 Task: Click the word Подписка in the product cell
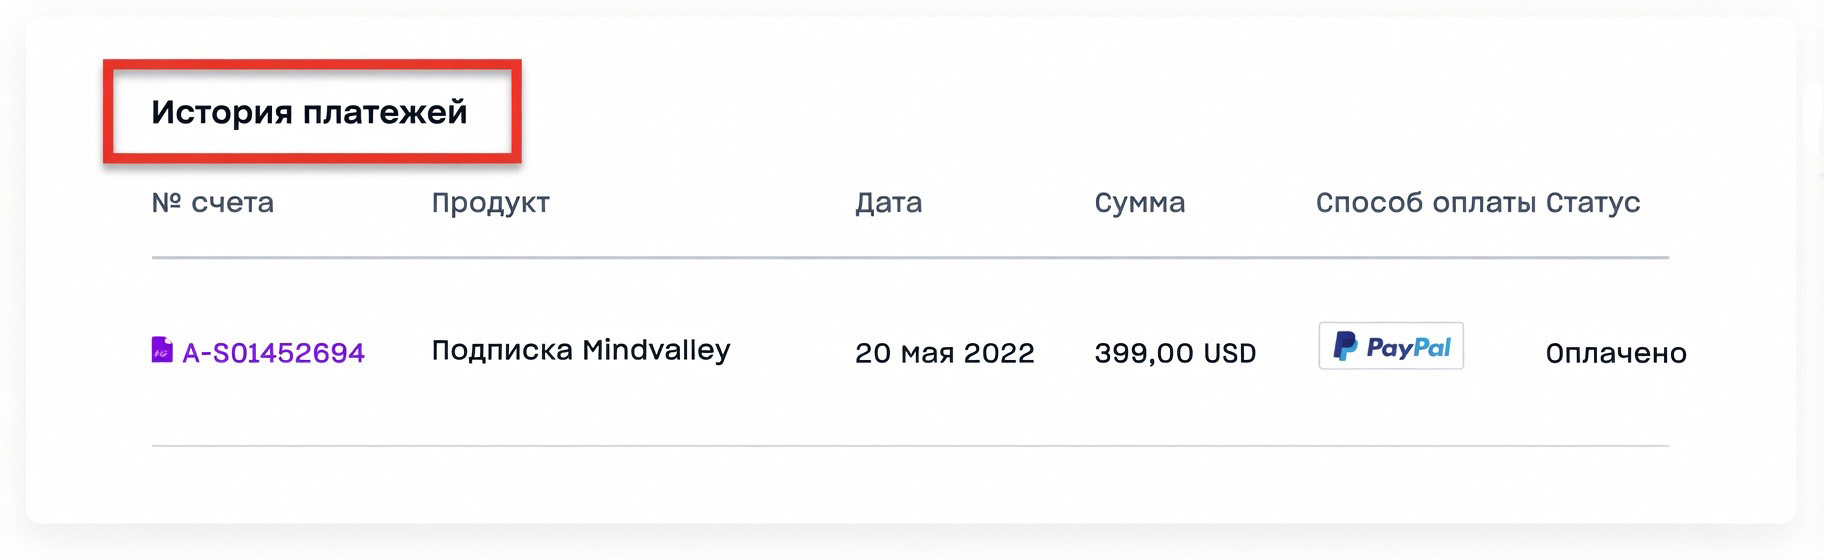[x=502, y=350]
